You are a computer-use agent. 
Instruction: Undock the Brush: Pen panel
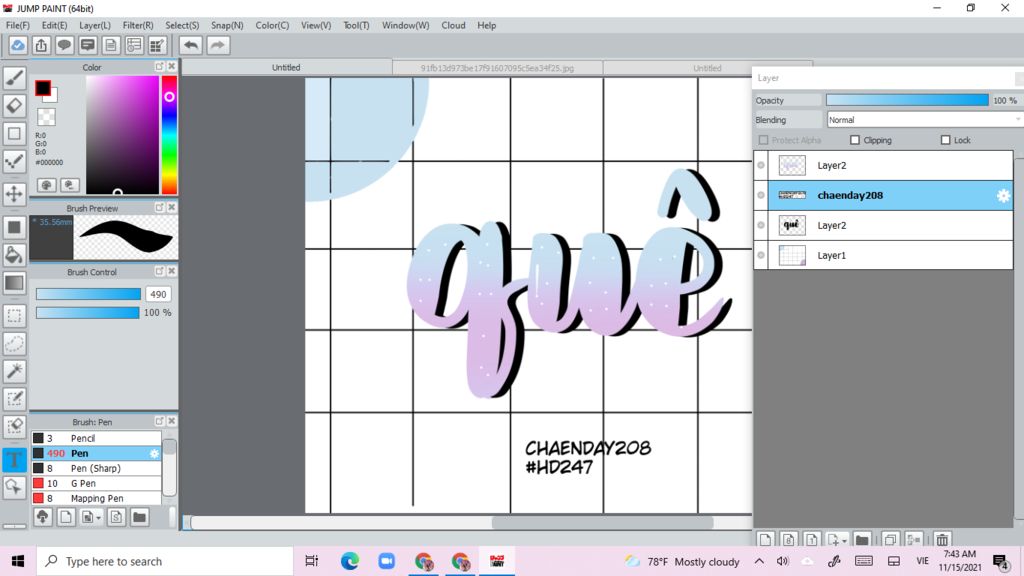(159, 421)
